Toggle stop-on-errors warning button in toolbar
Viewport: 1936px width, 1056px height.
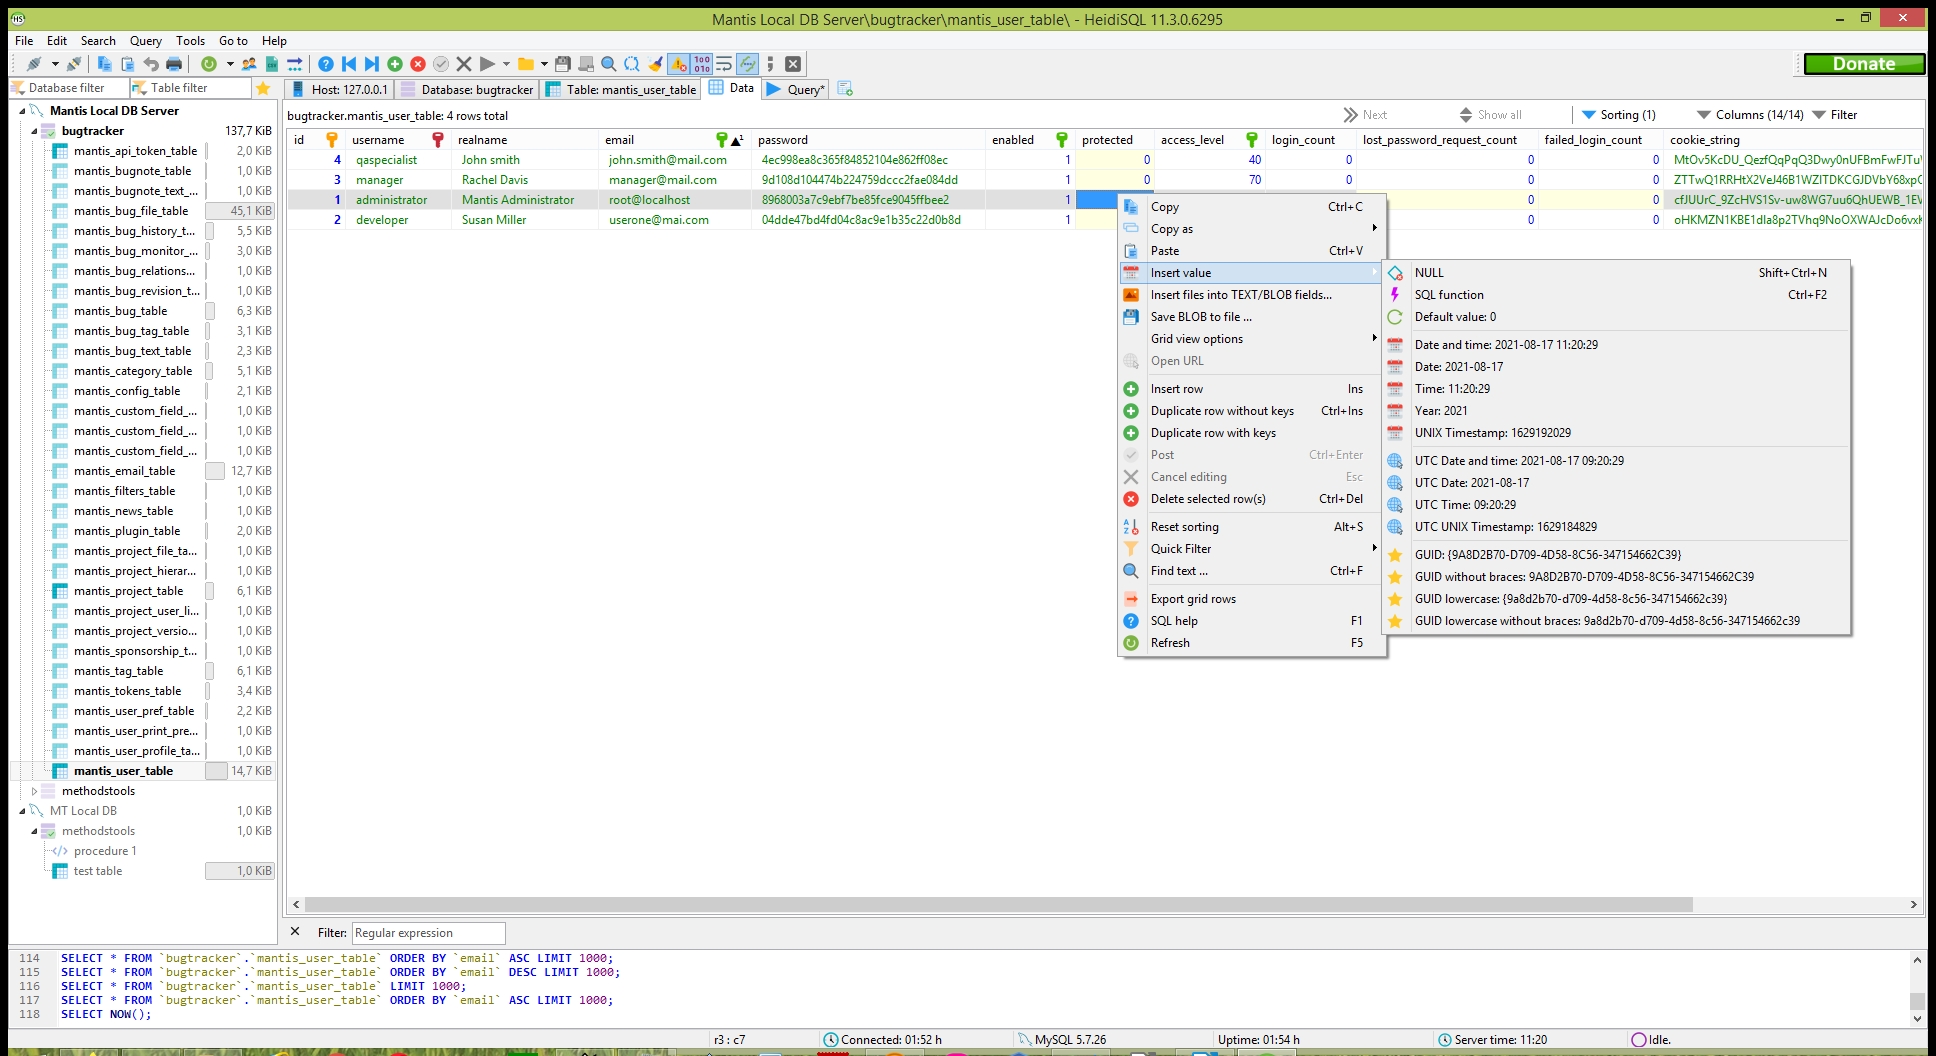click(679, 64)
